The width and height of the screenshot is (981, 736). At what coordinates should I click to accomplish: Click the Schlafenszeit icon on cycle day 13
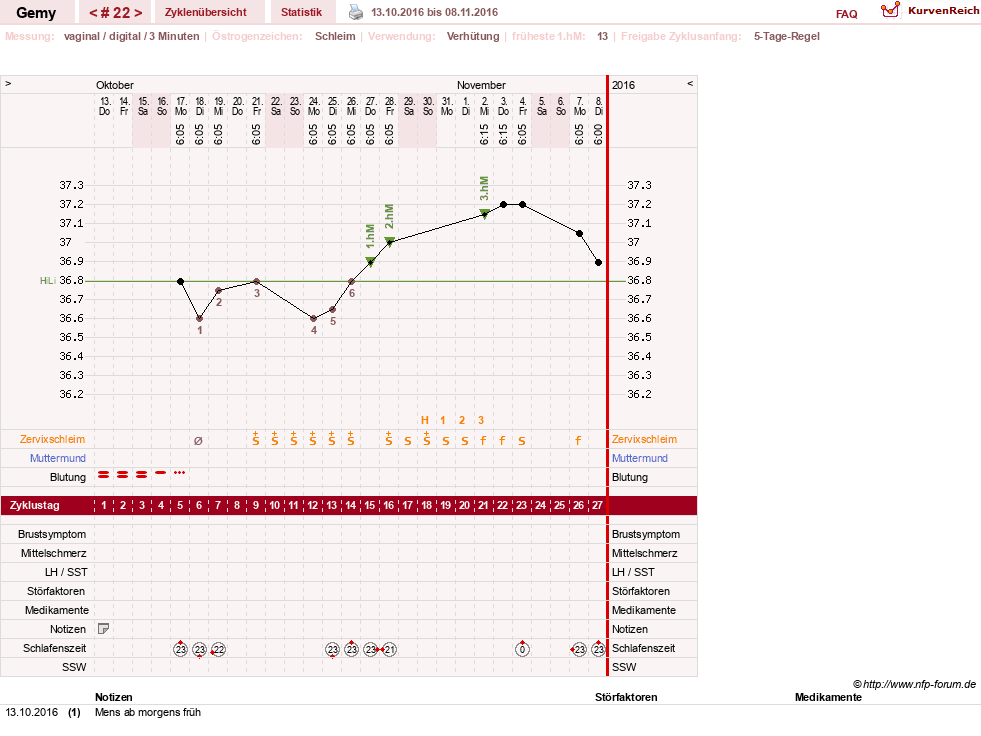pos(332,650)
